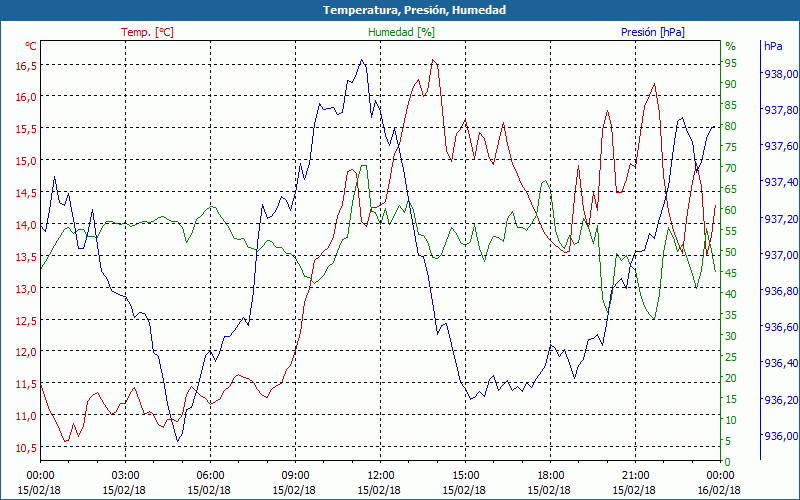Click the "936,40" pressure axis value
The height and width of the screenshot is (500, 800).
coord(781,363)
